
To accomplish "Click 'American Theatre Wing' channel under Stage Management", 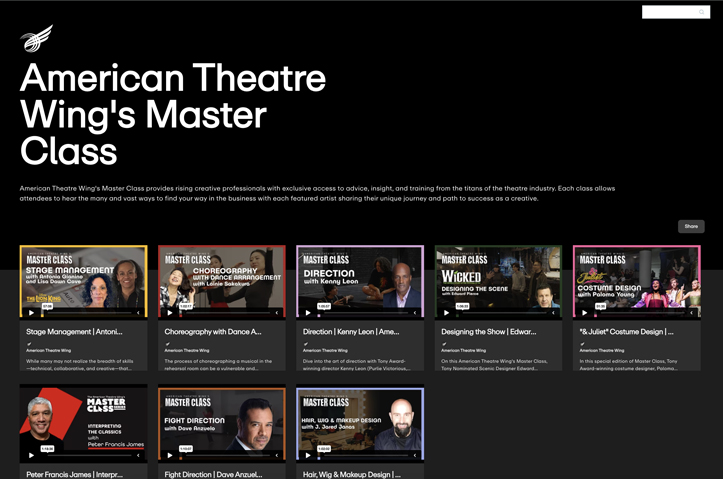I will (48, 350).
